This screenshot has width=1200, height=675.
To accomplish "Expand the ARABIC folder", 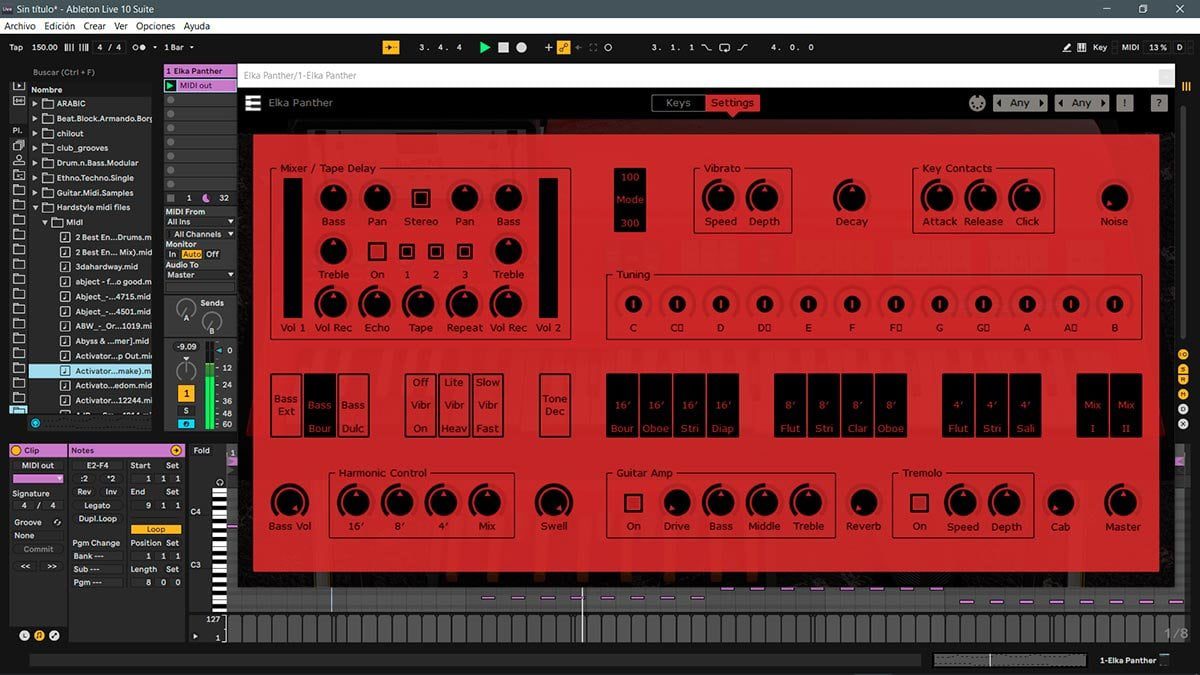I will 35,103.
